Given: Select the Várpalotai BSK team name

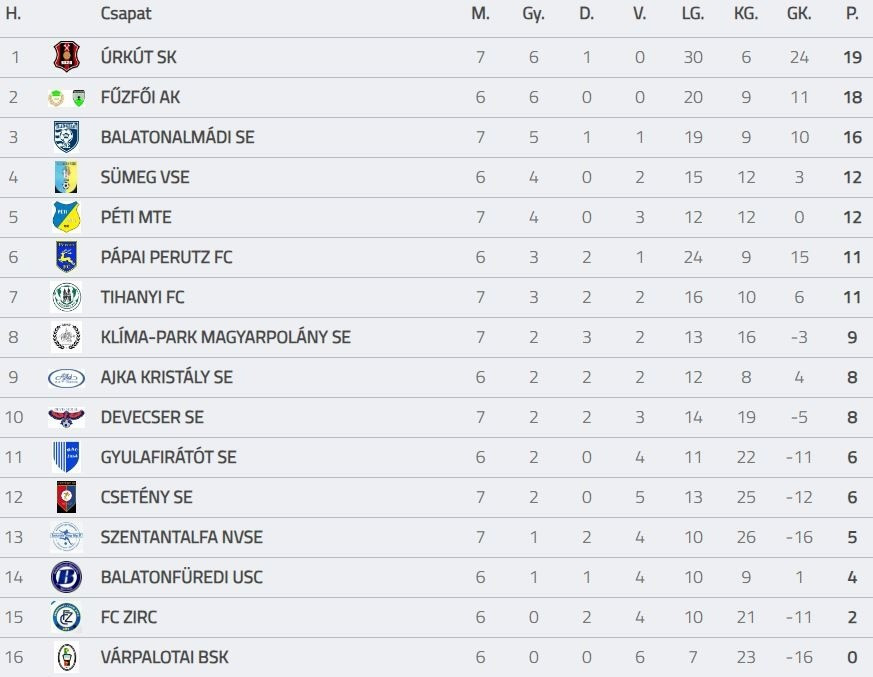Looking at the screenshot, I should click(x=164, y=657).
